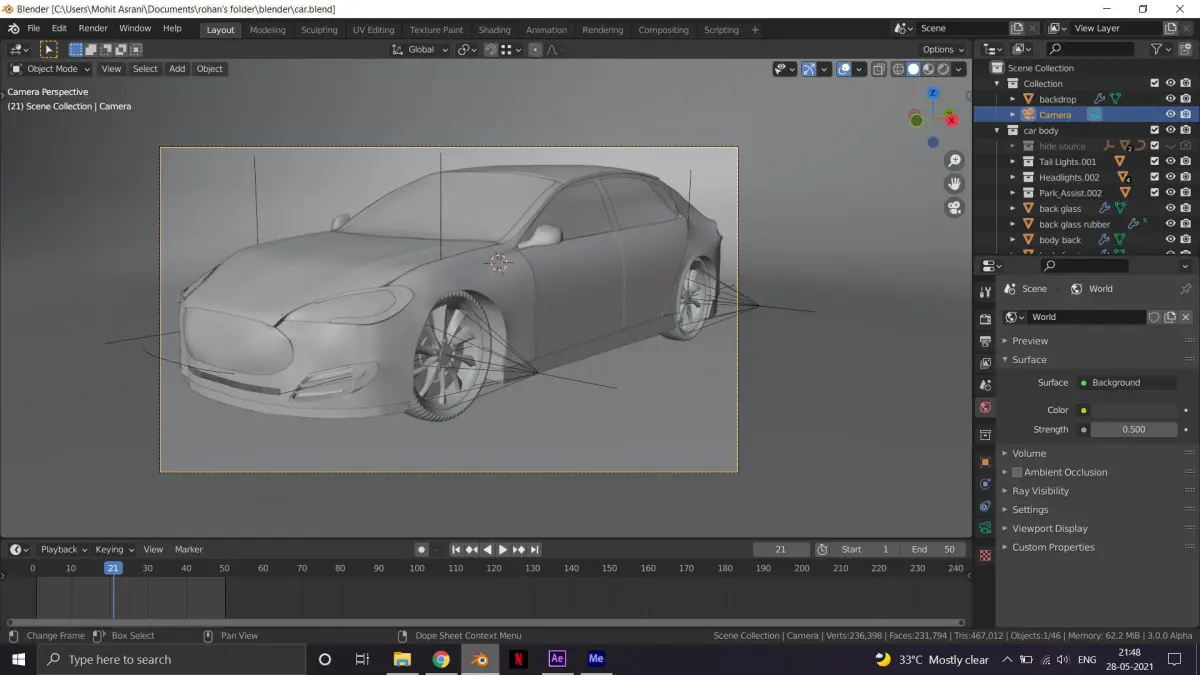Viewport: 1200px width, 675px height.
Task: Open the Render menu
Action: pos(93,28)
